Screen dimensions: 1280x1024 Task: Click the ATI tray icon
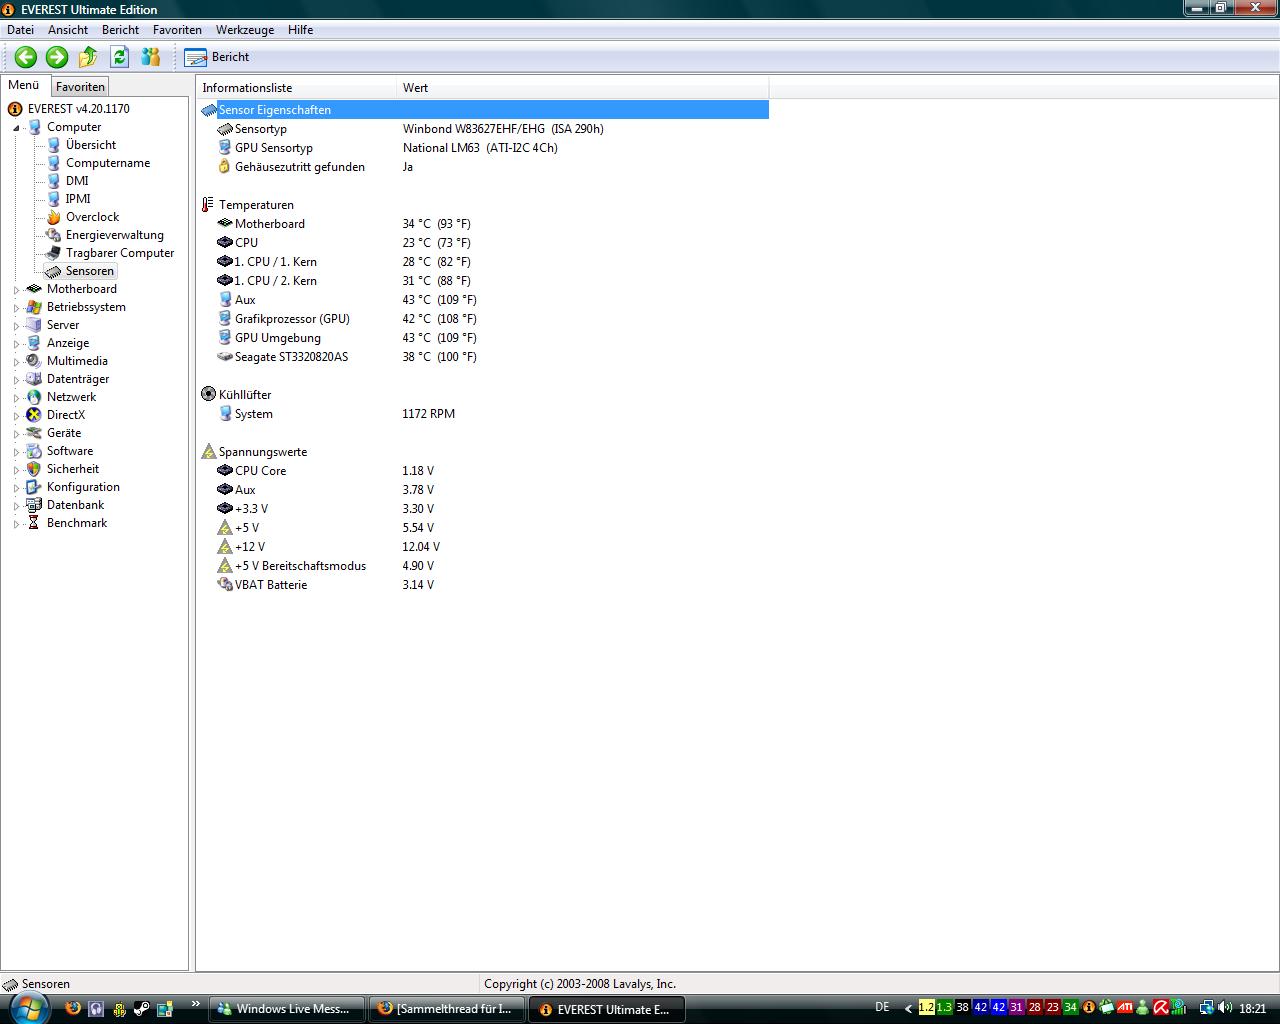pos(1125,1008)
